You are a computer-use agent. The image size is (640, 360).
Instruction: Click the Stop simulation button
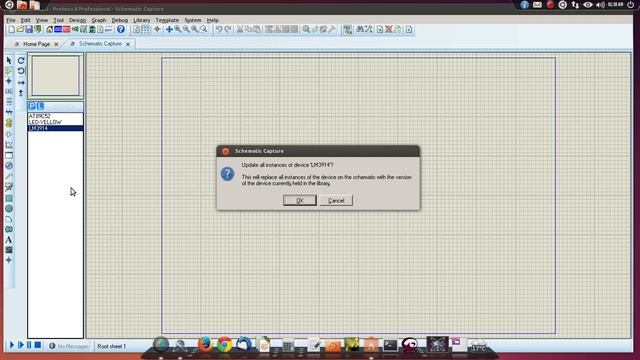(38, 345)
